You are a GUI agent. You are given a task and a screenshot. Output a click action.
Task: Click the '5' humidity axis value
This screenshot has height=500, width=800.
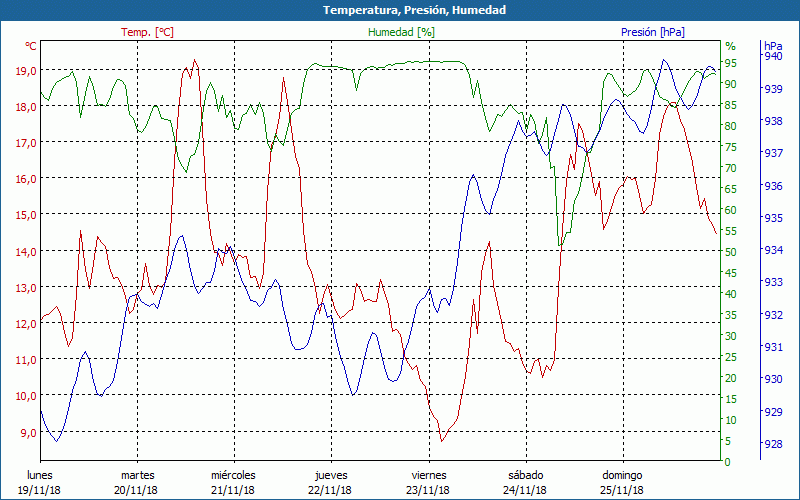pos(728,441)
